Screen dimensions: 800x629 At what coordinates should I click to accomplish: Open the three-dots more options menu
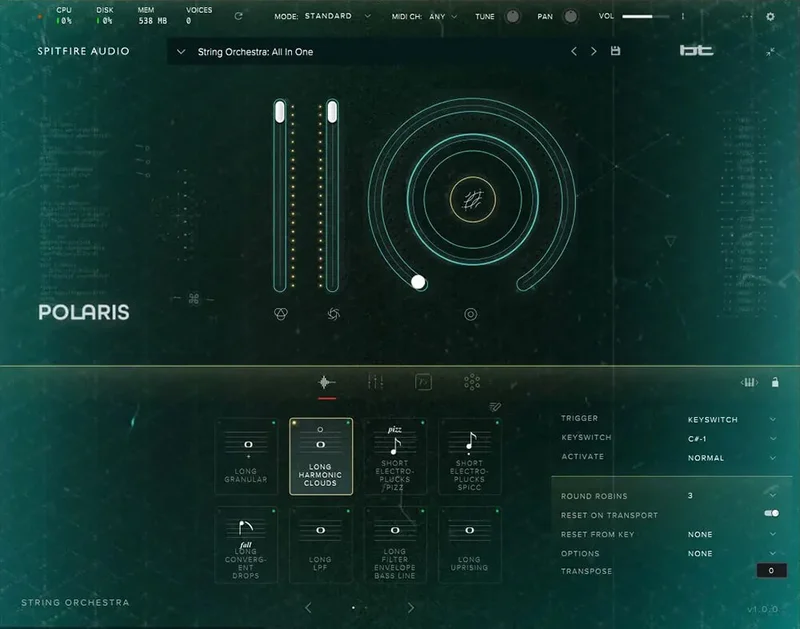click(746, 16)
